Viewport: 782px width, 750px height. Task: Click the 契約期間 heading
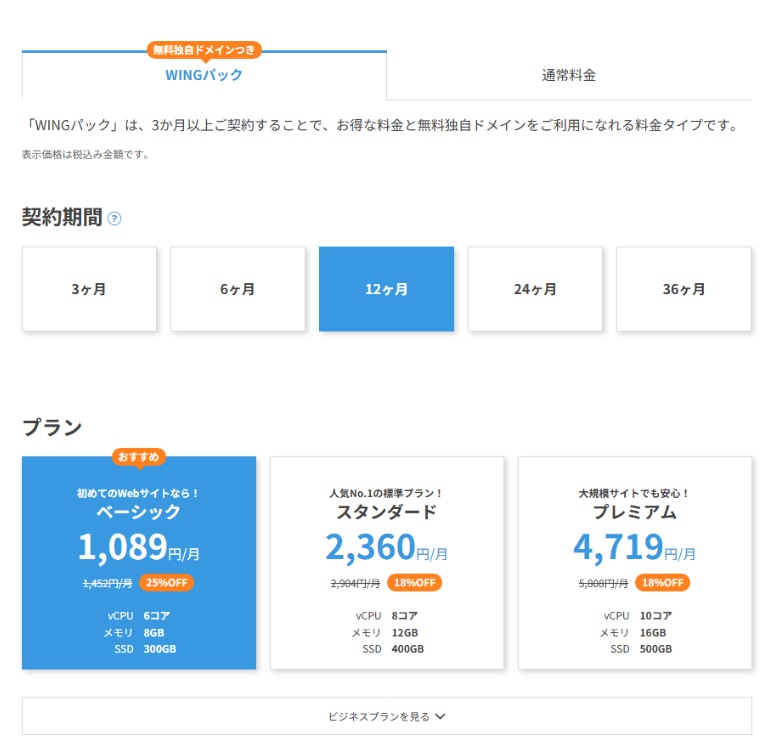point(62,217)
